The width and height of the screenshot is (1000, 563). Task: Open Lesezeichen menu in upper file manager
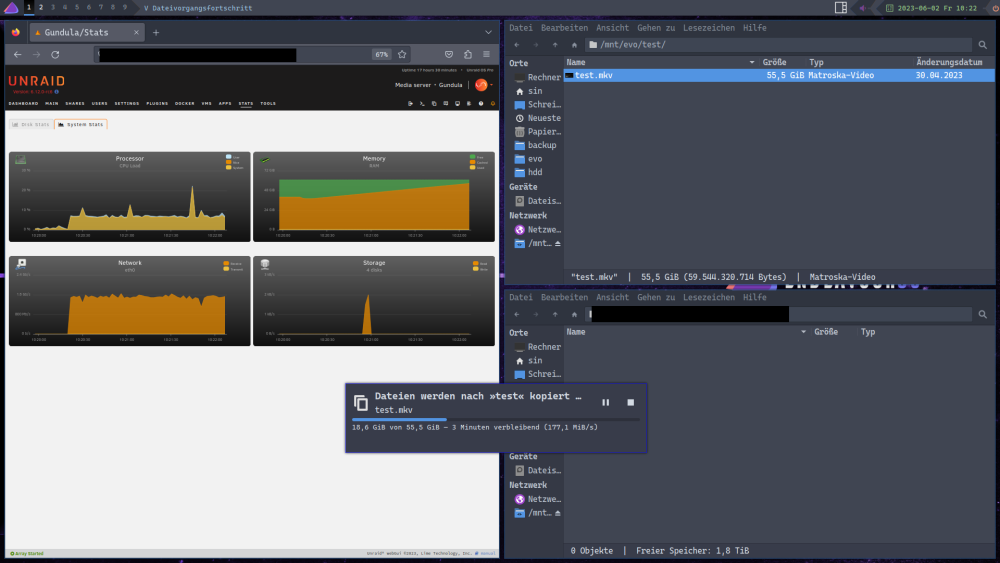(709, 28)
